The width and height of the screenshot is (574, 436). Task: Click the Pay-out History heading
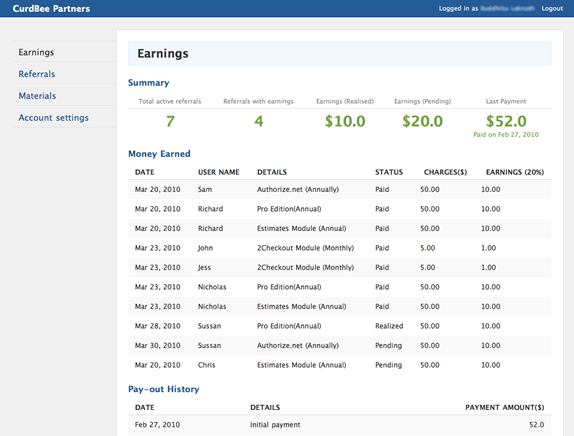[164, 389]
